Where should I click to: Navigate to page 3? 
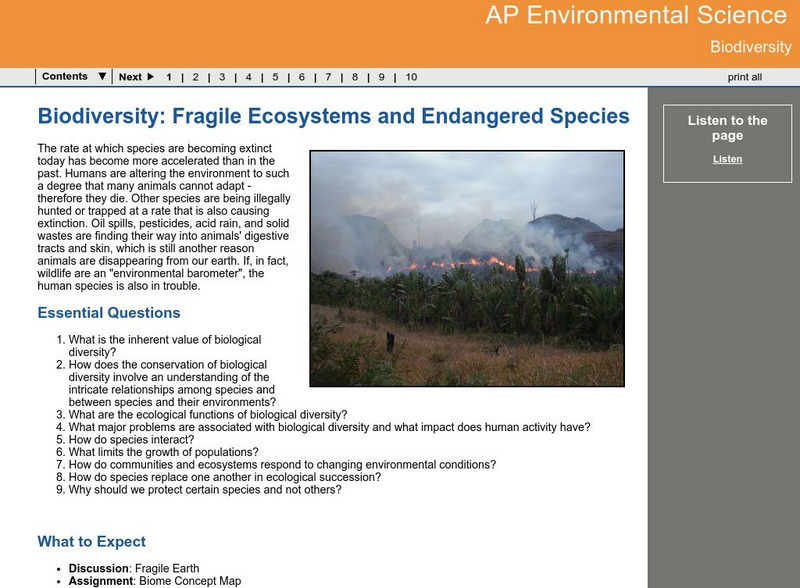click(222, 77)
